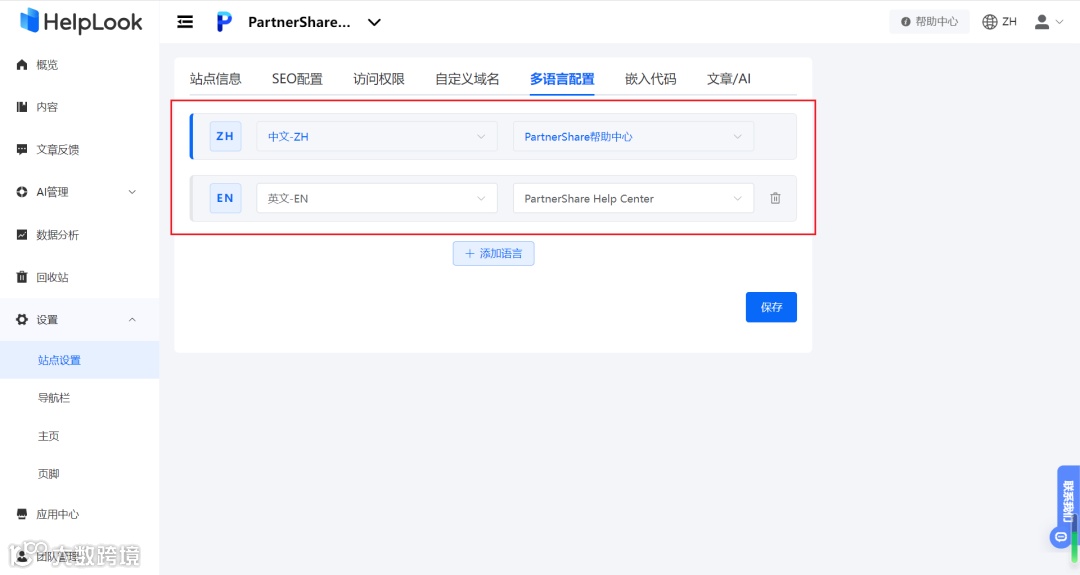Click the gear icon next to 设置
This screenshot has height=575, width=1080.
click(22, 320)
